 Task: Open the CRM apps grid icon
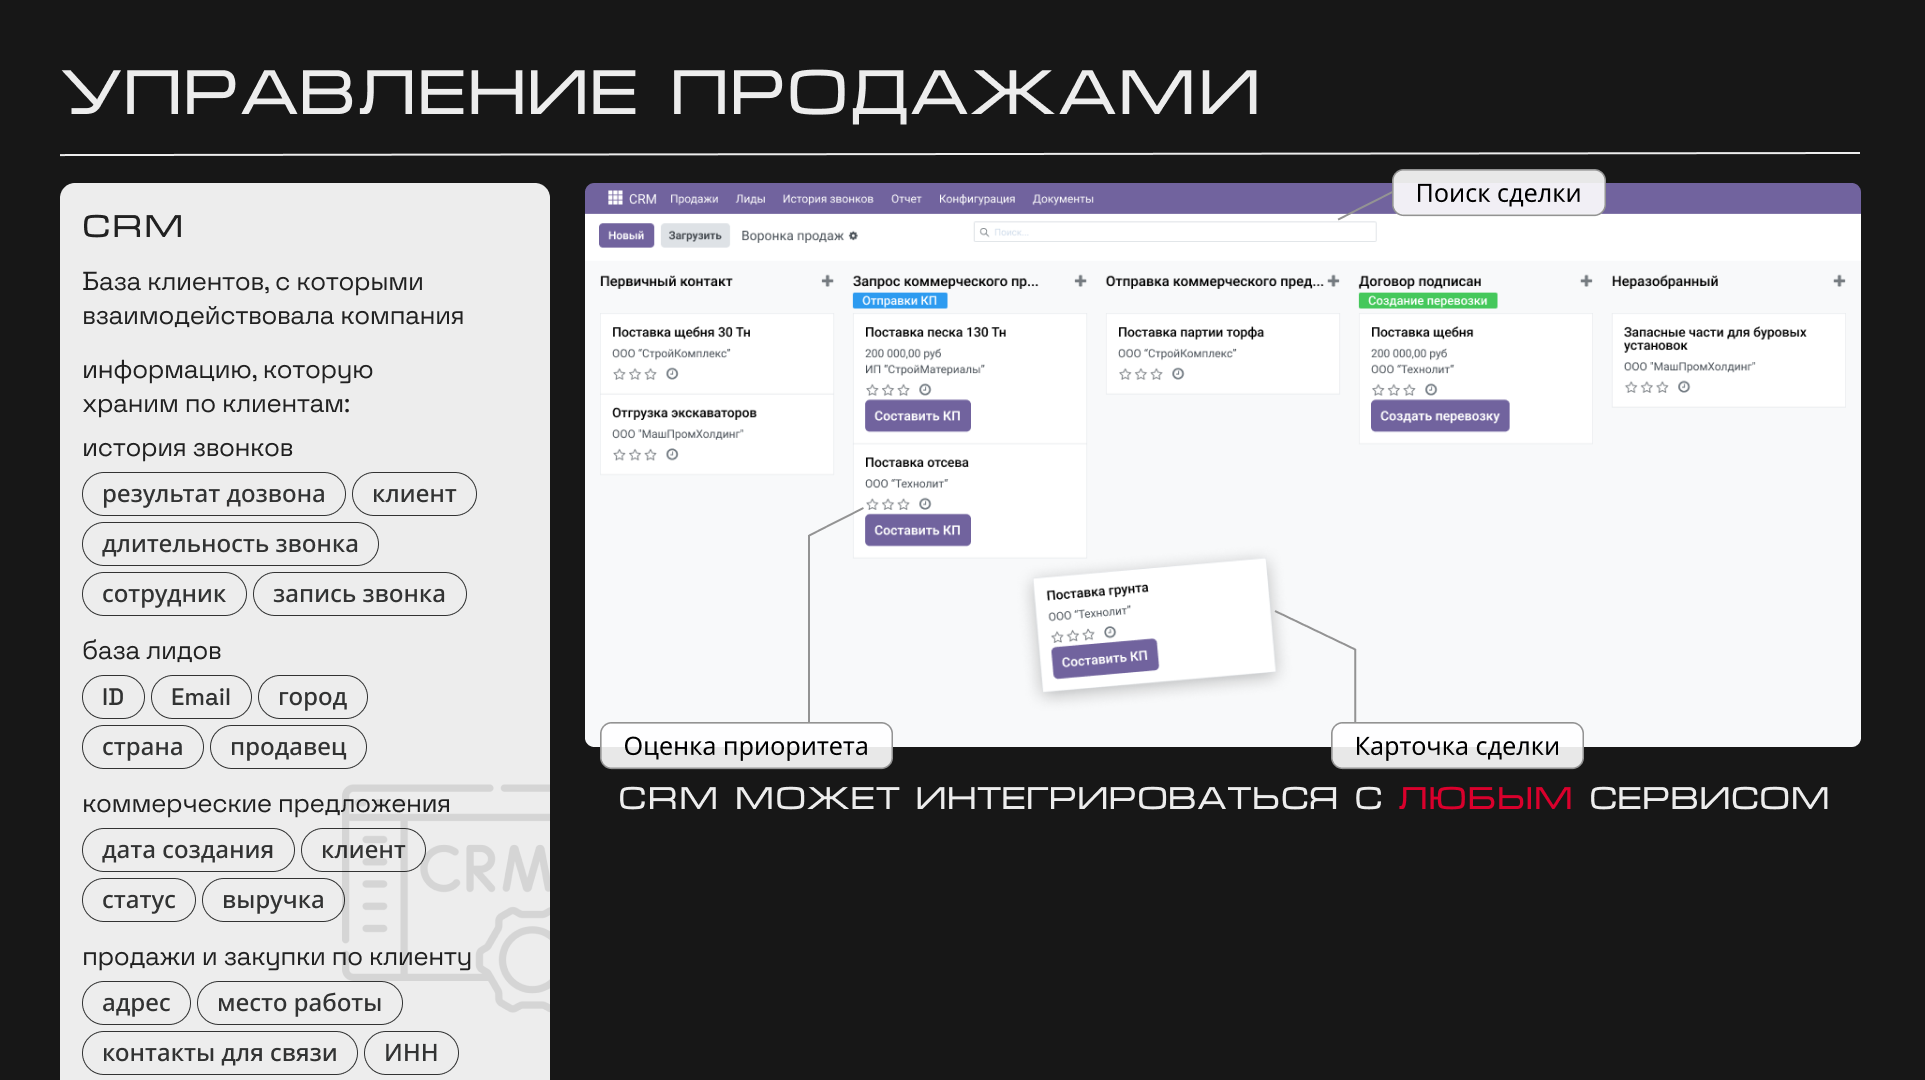(615, 198)
